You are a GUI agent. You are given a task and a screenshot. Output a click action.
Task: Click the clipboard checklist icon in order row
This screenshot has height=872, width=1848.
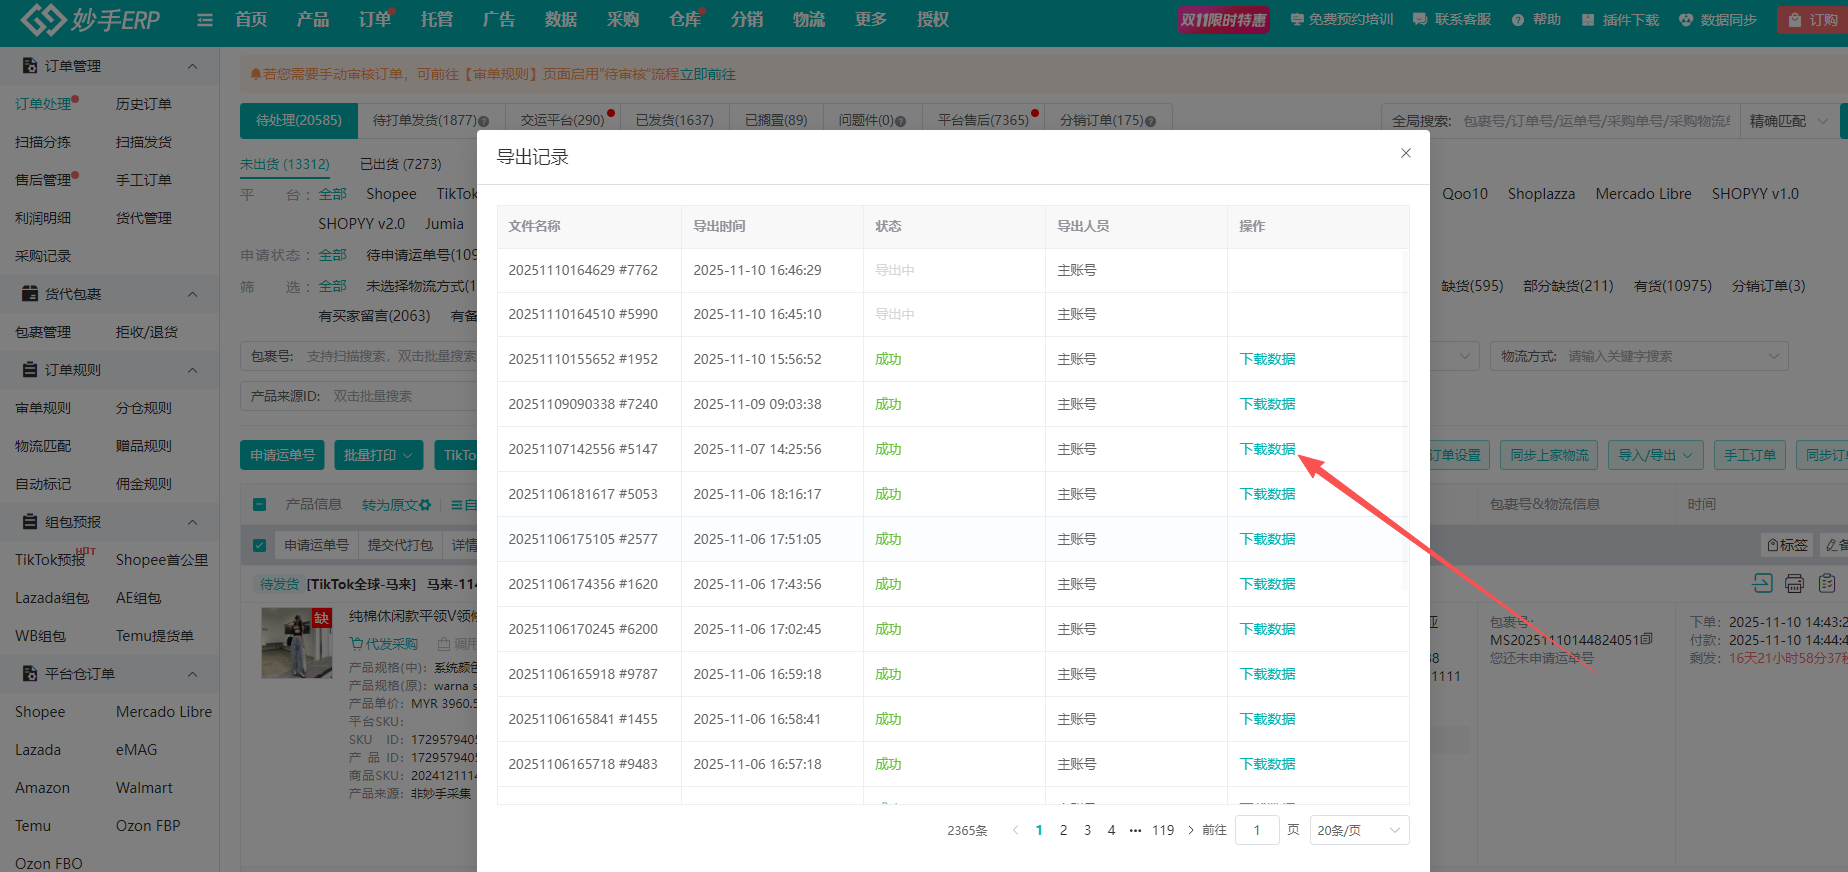click(x=1827, y=583)
